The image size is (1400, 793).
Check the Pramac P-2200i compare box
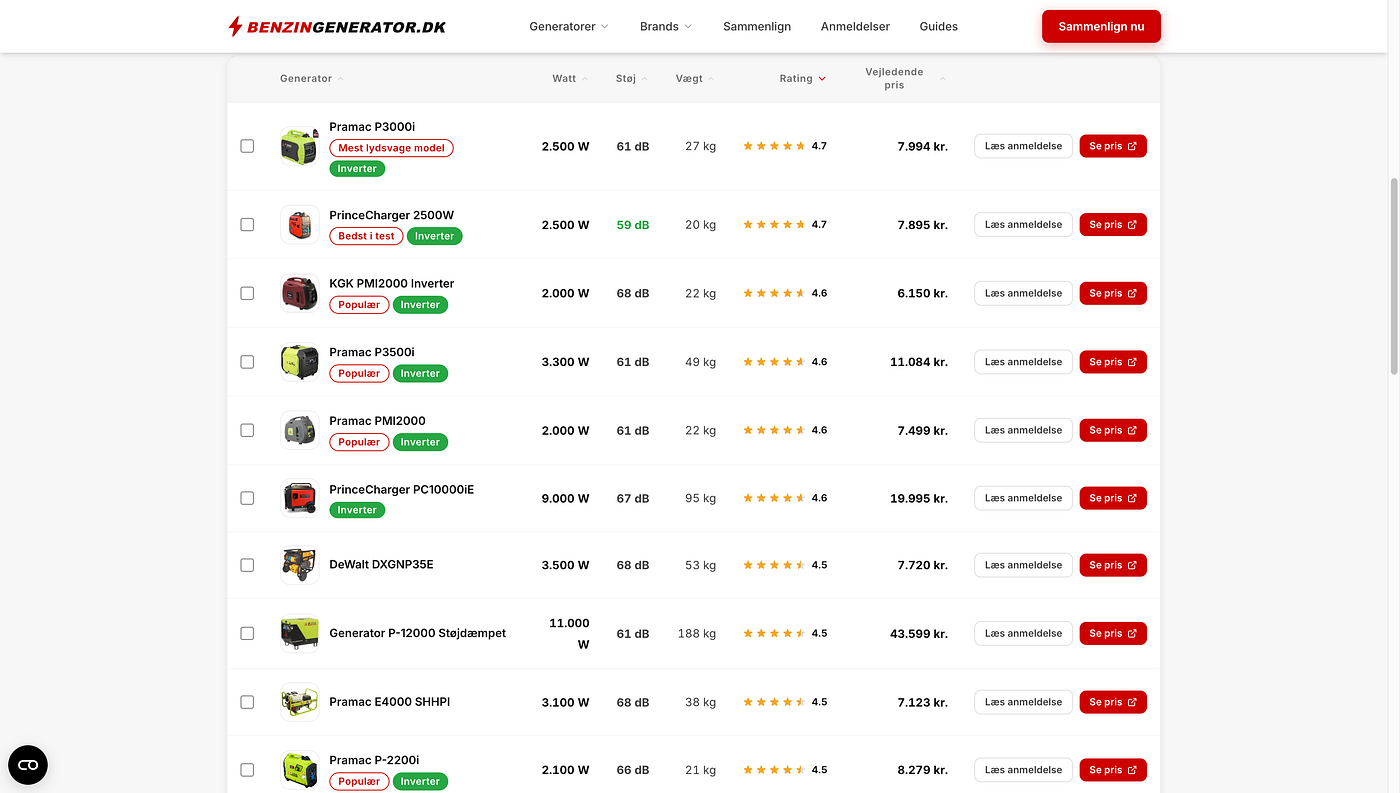pyautogui.click(x=247, y=770)
